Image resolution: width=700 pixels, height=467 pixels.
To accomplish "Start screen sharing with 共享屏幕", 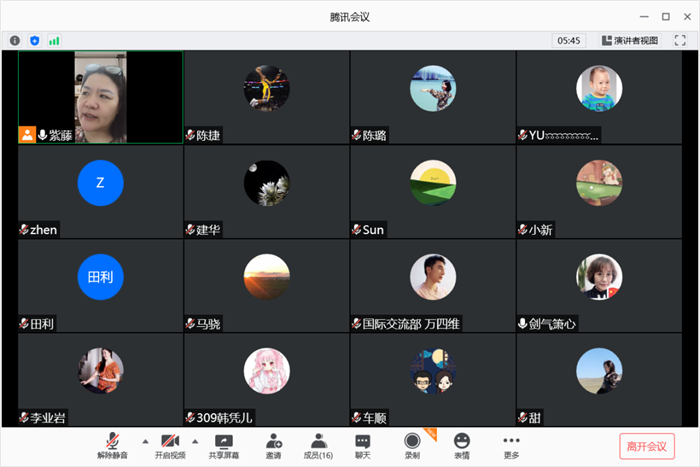I will [x=223, y=444].
